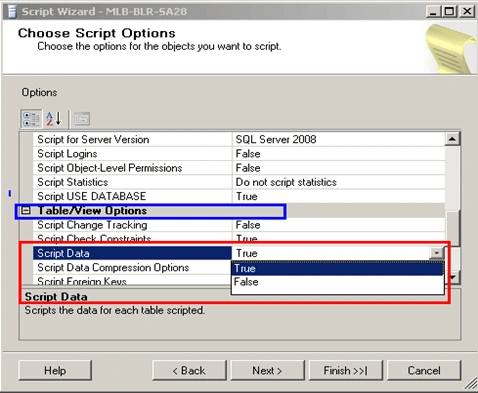Choose False in the dropdown list
Viewport: 478px width, 393px height.
(x=337, y=282)
